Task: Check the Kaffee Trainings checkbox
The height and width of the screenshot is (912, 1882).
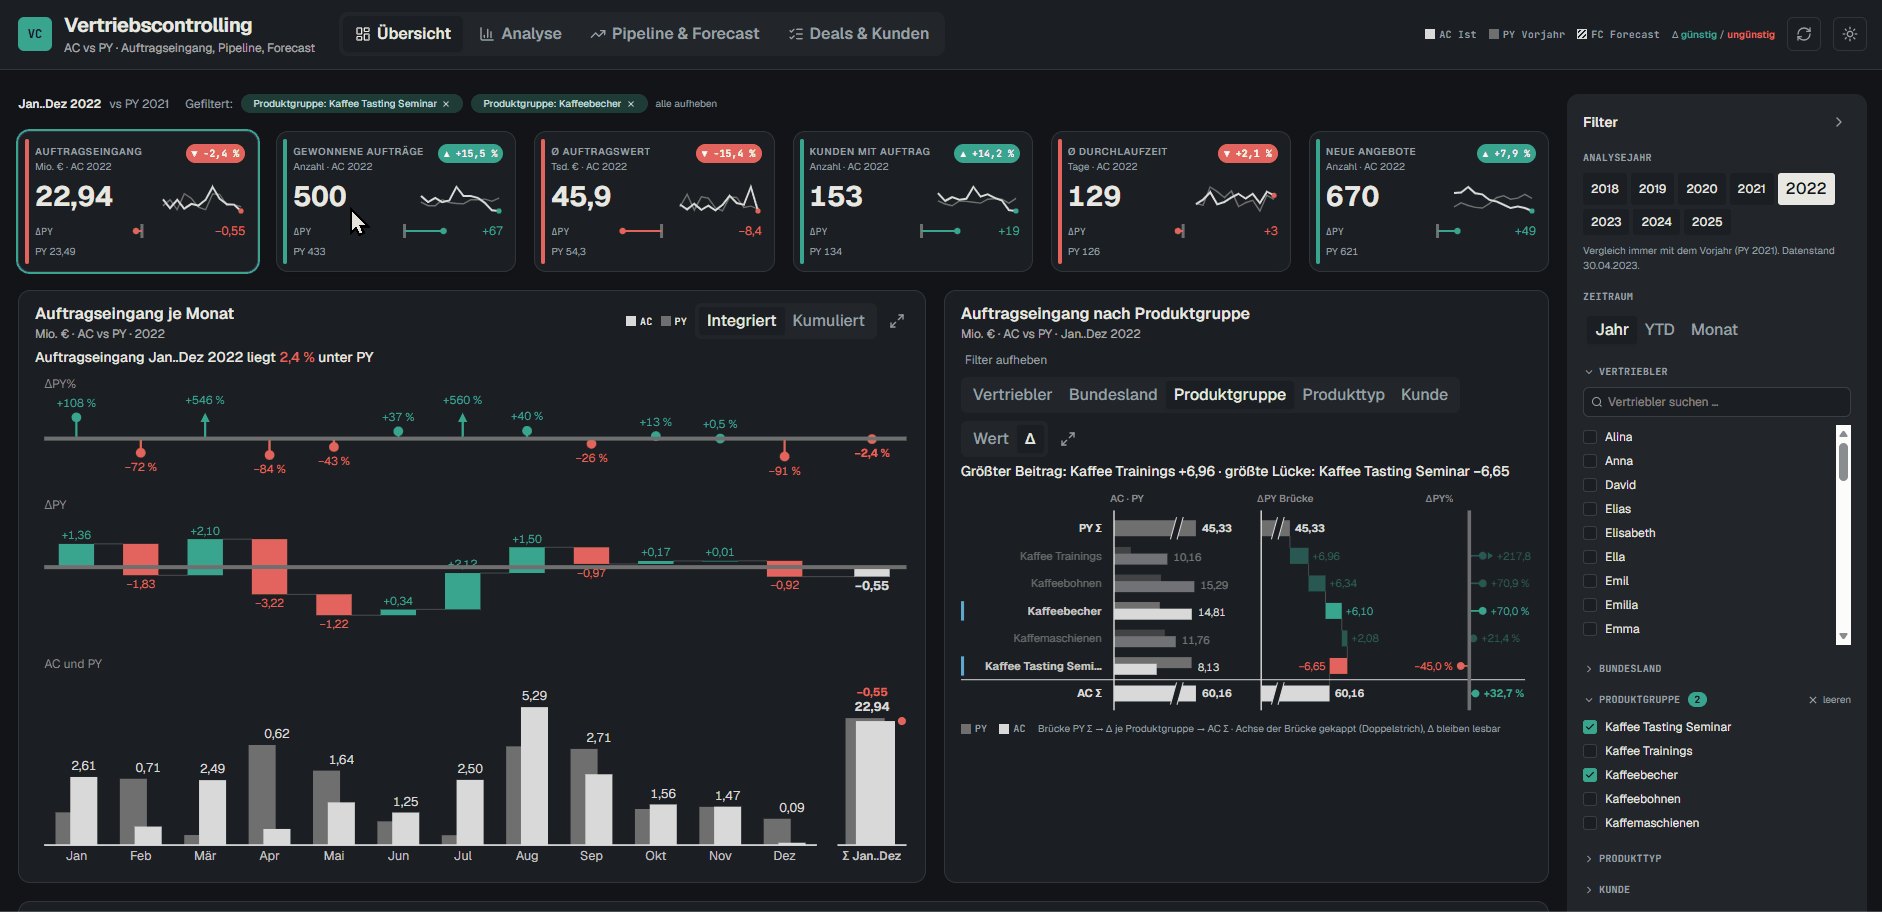Action: coord(1590,751)
